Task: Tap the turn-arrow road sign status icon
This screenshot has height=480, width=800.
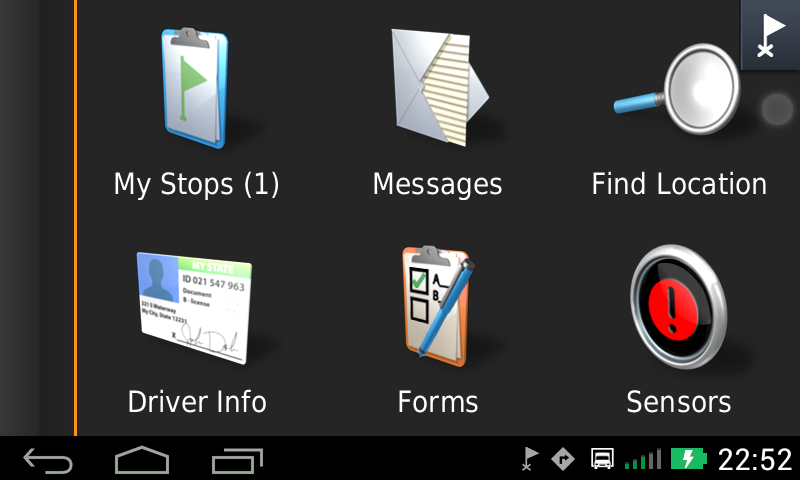Action: (563, 459)
